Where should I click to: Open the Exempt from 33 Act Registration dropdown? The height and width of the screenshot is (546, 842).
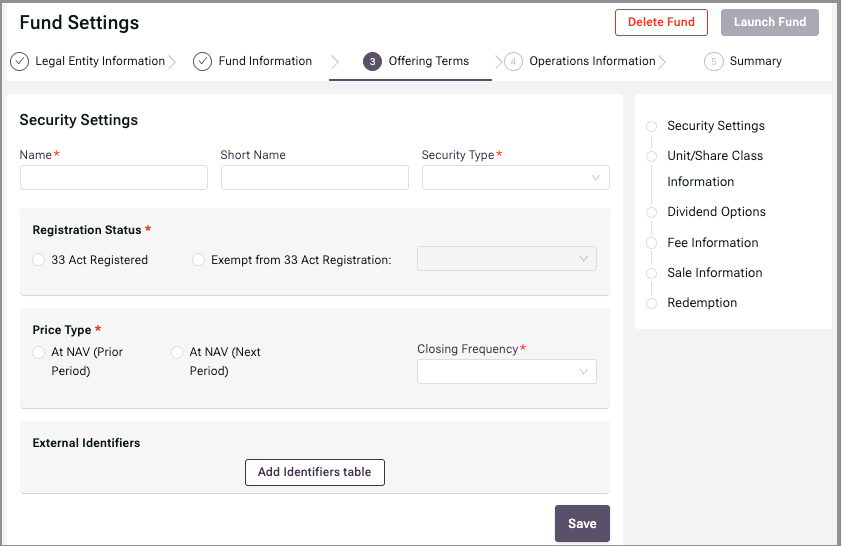[x=507, y=259]
